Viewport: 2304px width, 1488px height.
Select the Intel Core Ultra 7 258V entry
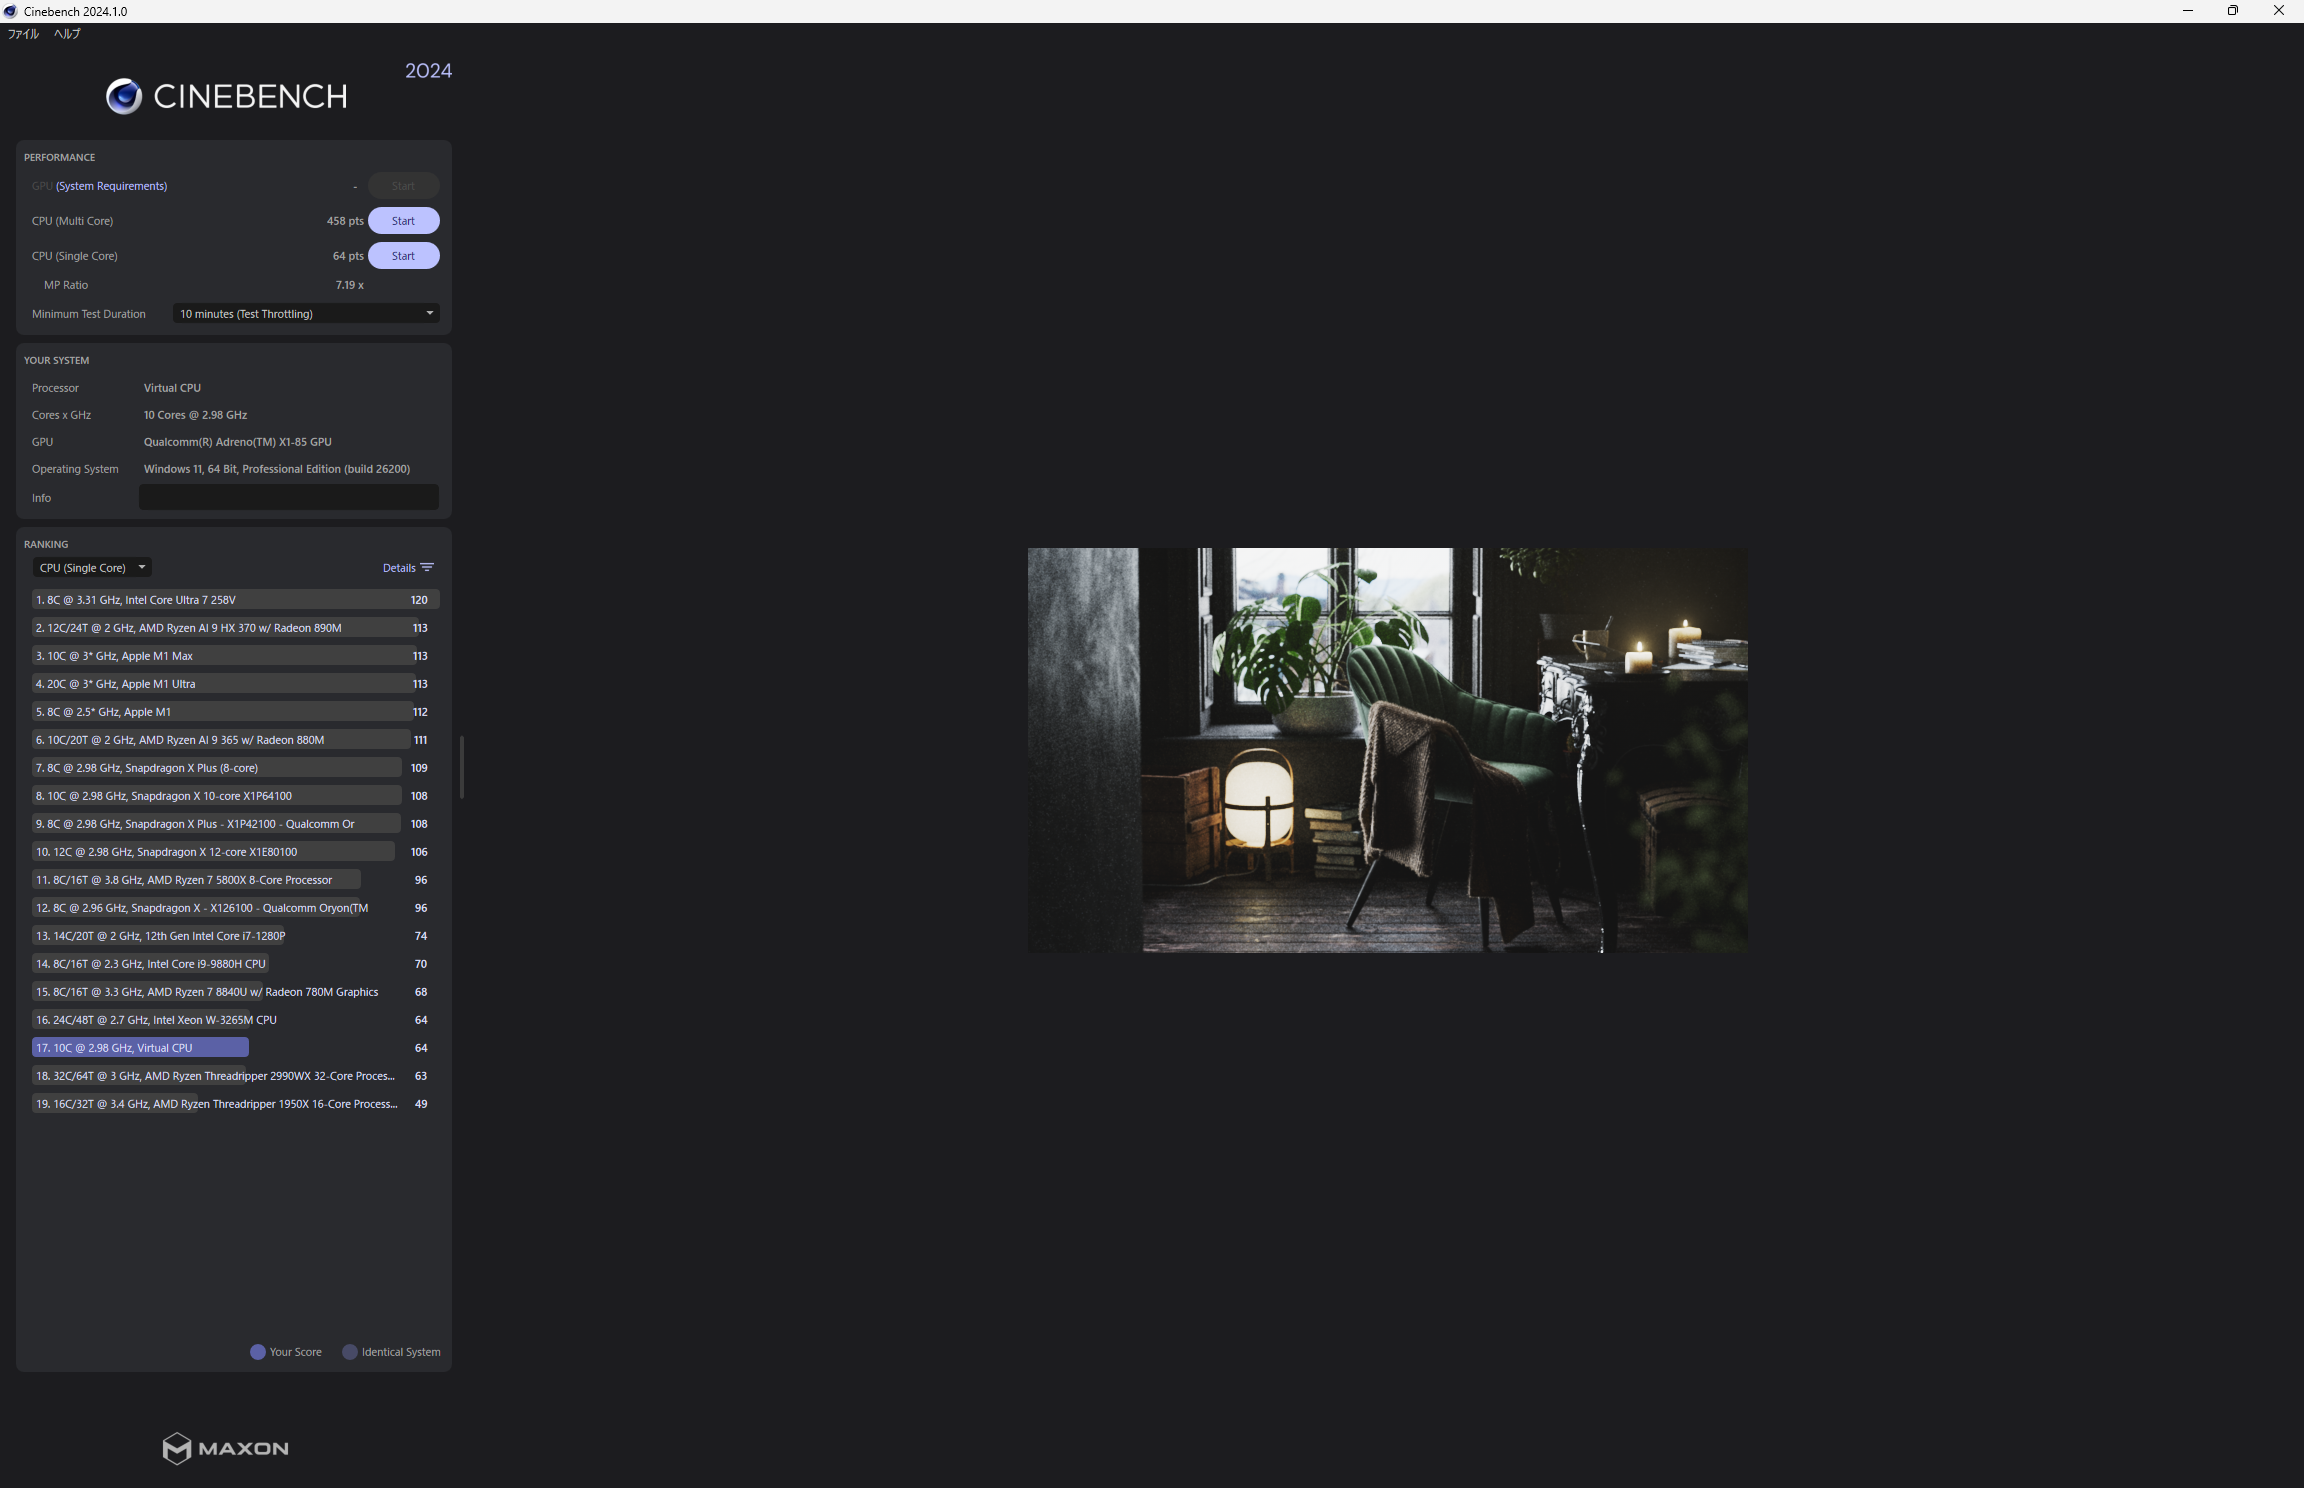coord(234,600)
